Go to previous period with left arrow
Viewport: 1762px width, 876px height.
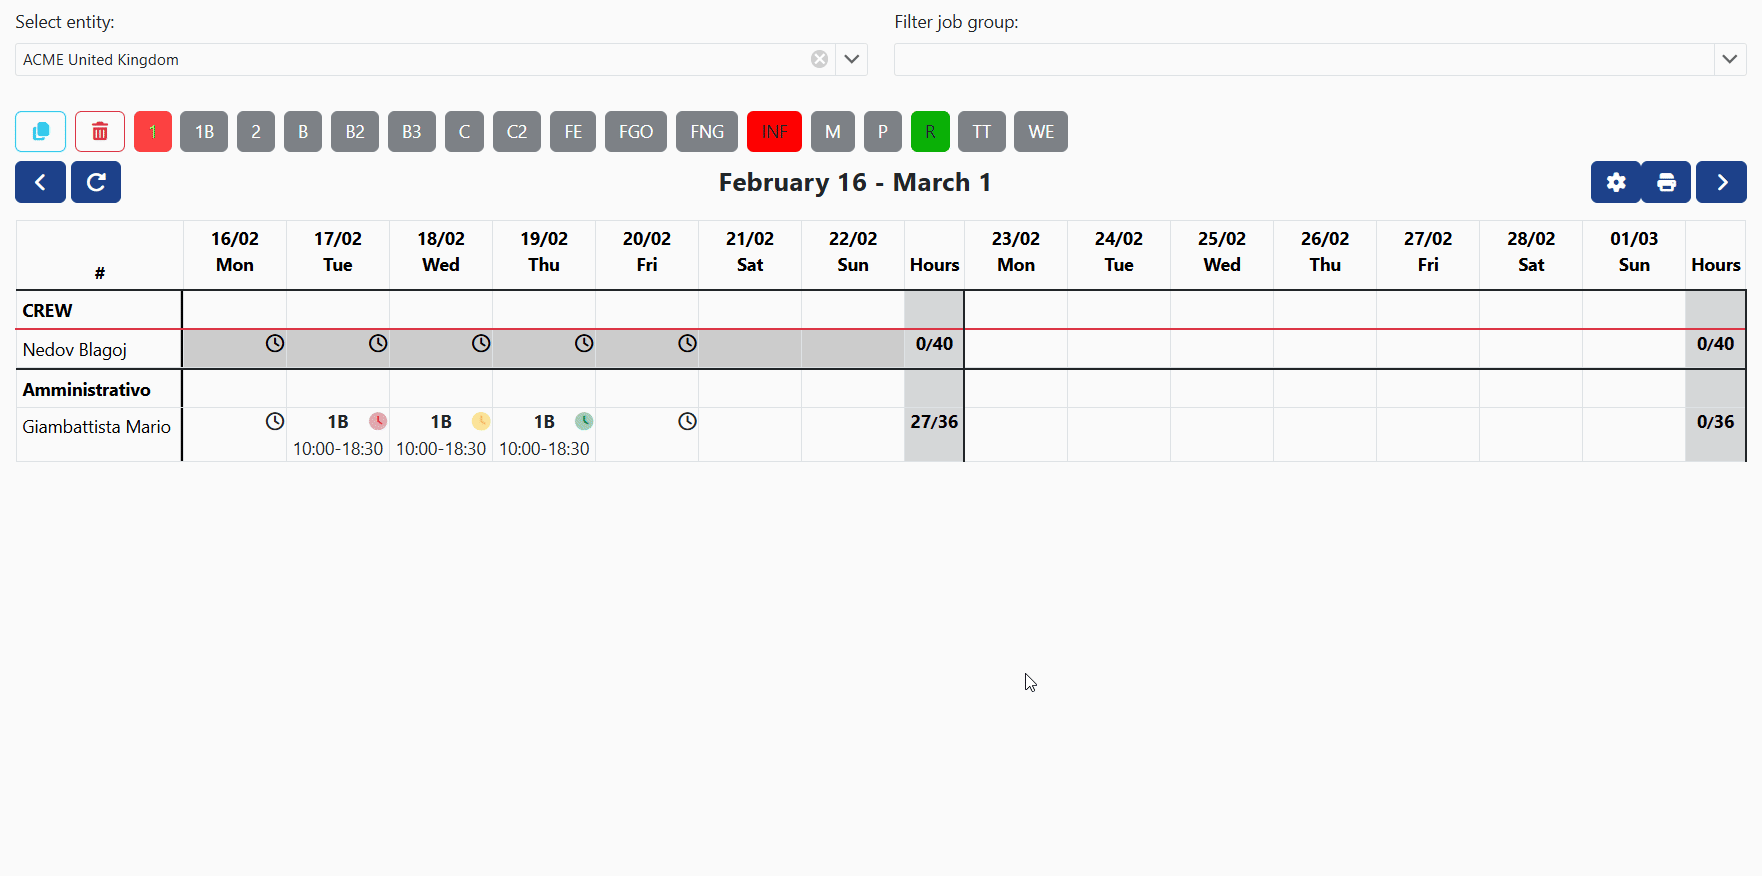pos(40,182)
